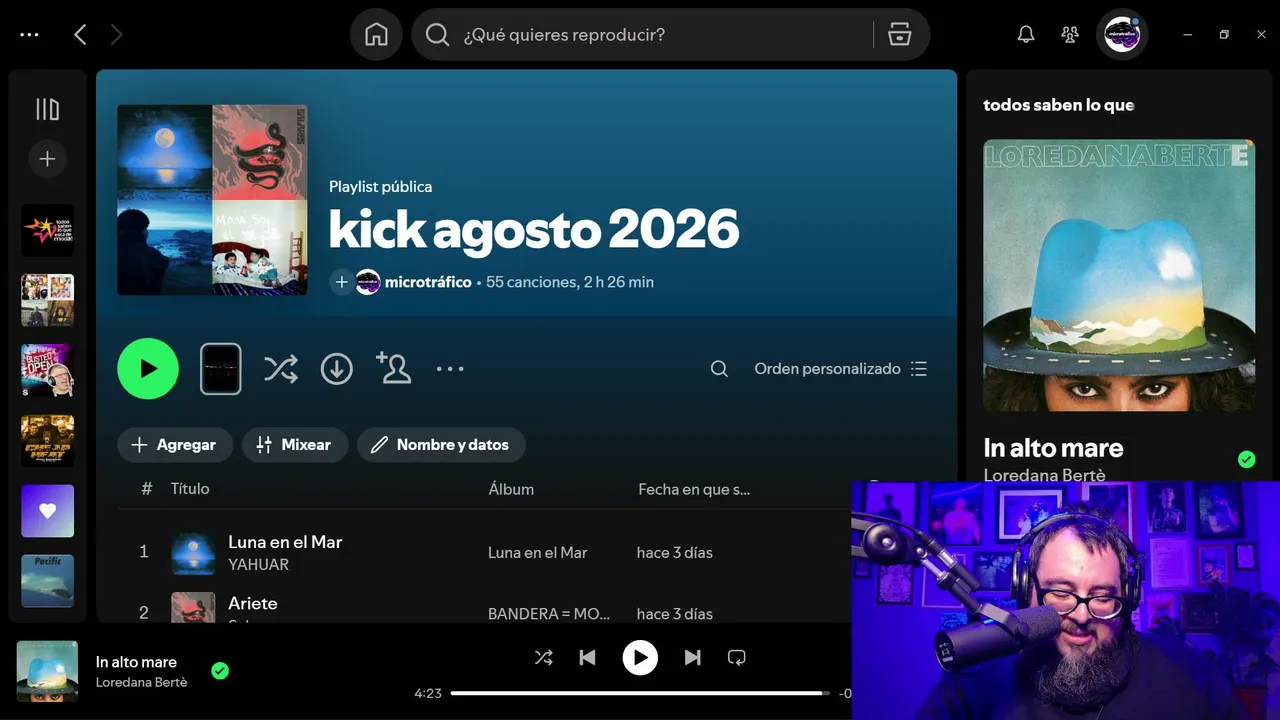
Task: Select the Luna en el Mar track title
Action: tap(285, 542)
